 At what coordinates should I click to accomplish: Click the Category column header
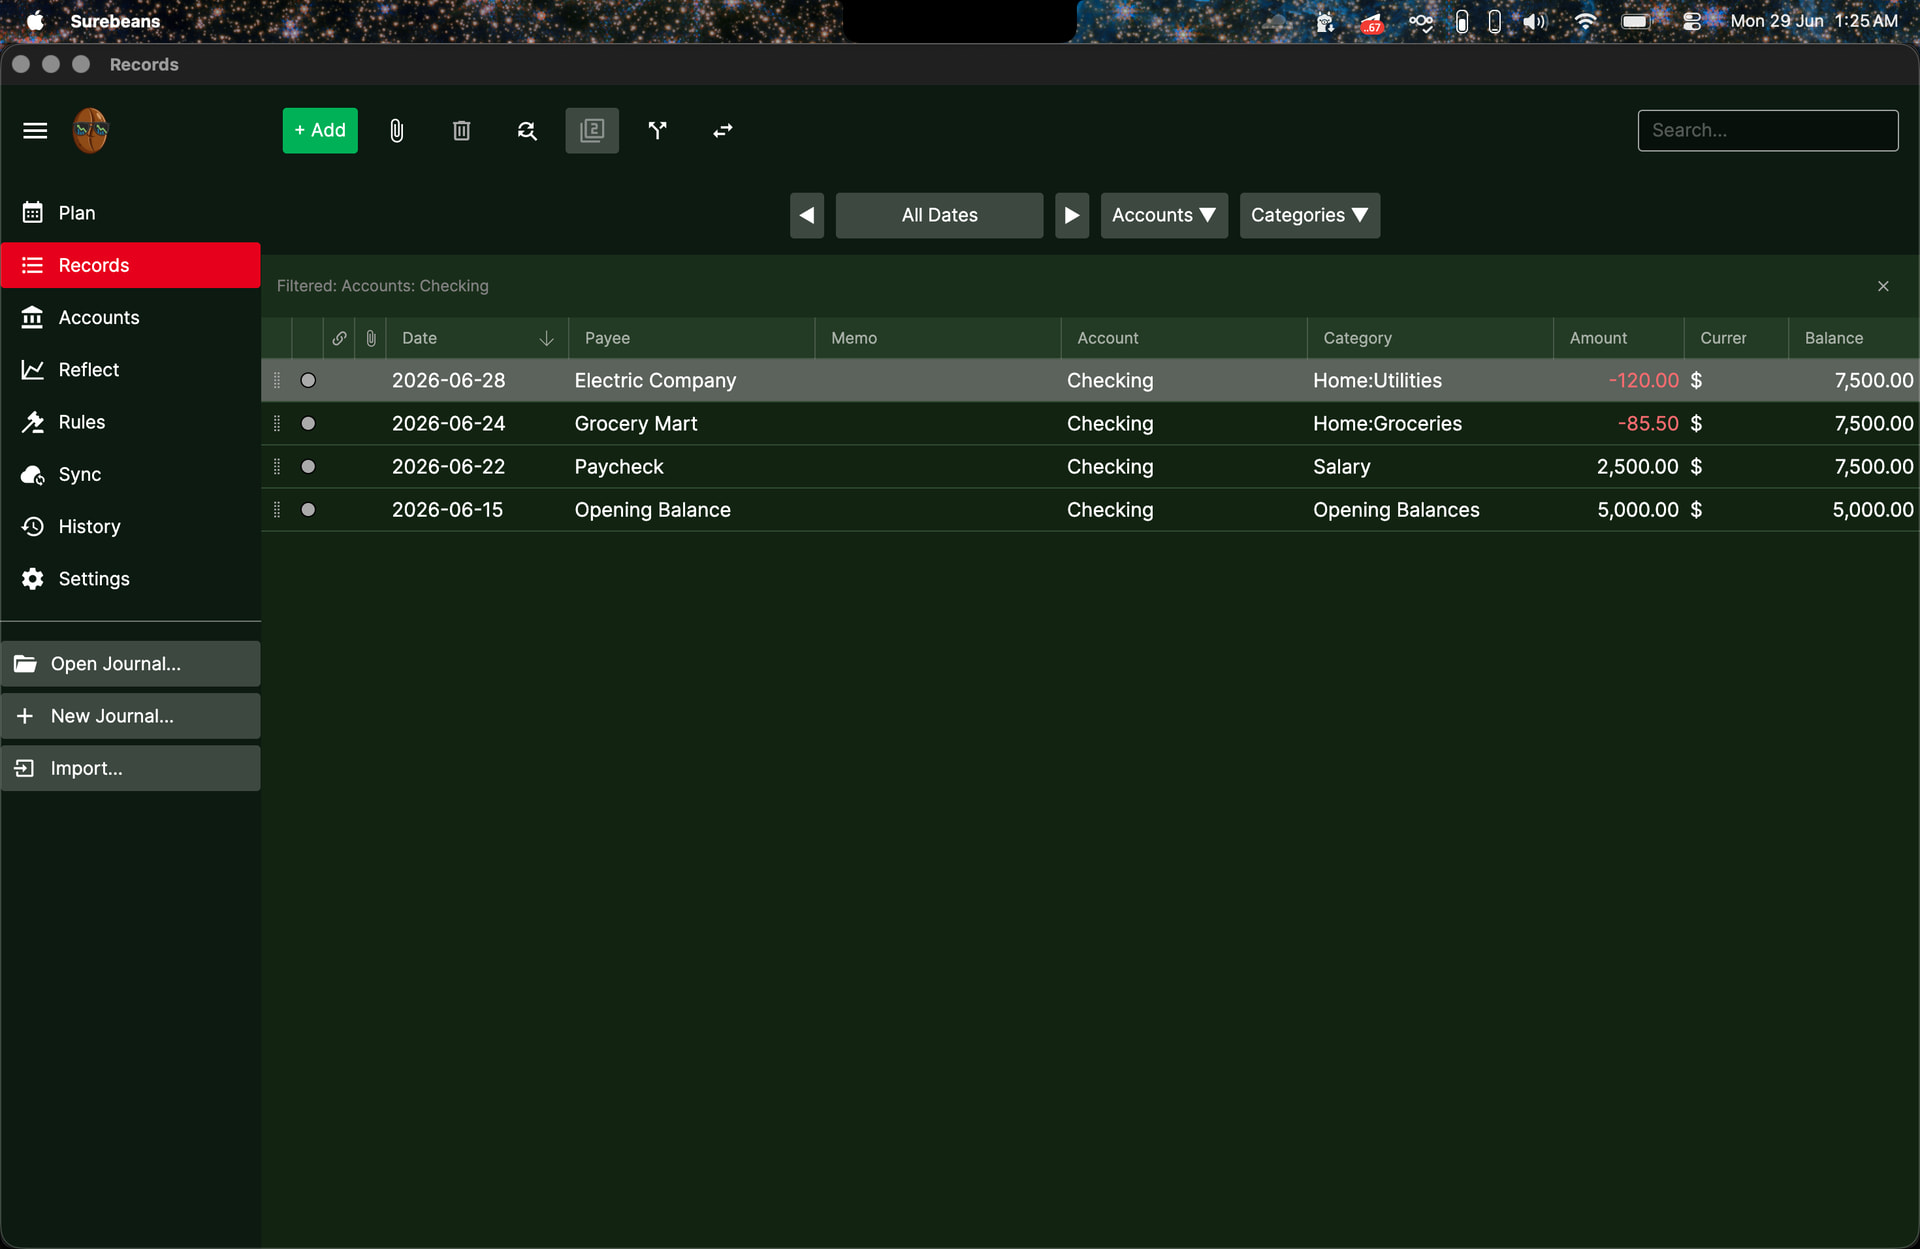tap(1430, 338)
